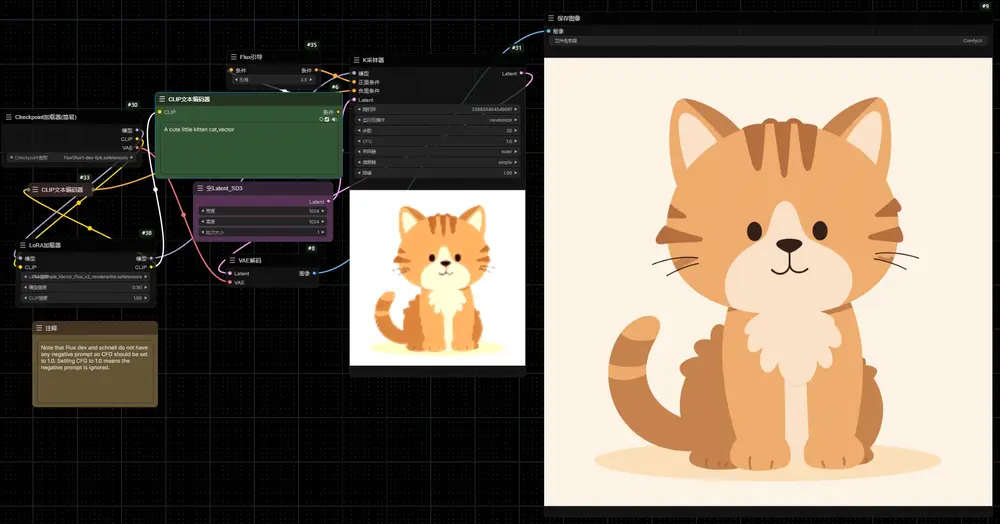Click the small circle icon in green CLIP node
1000x524 pixels.
point(321,119)
